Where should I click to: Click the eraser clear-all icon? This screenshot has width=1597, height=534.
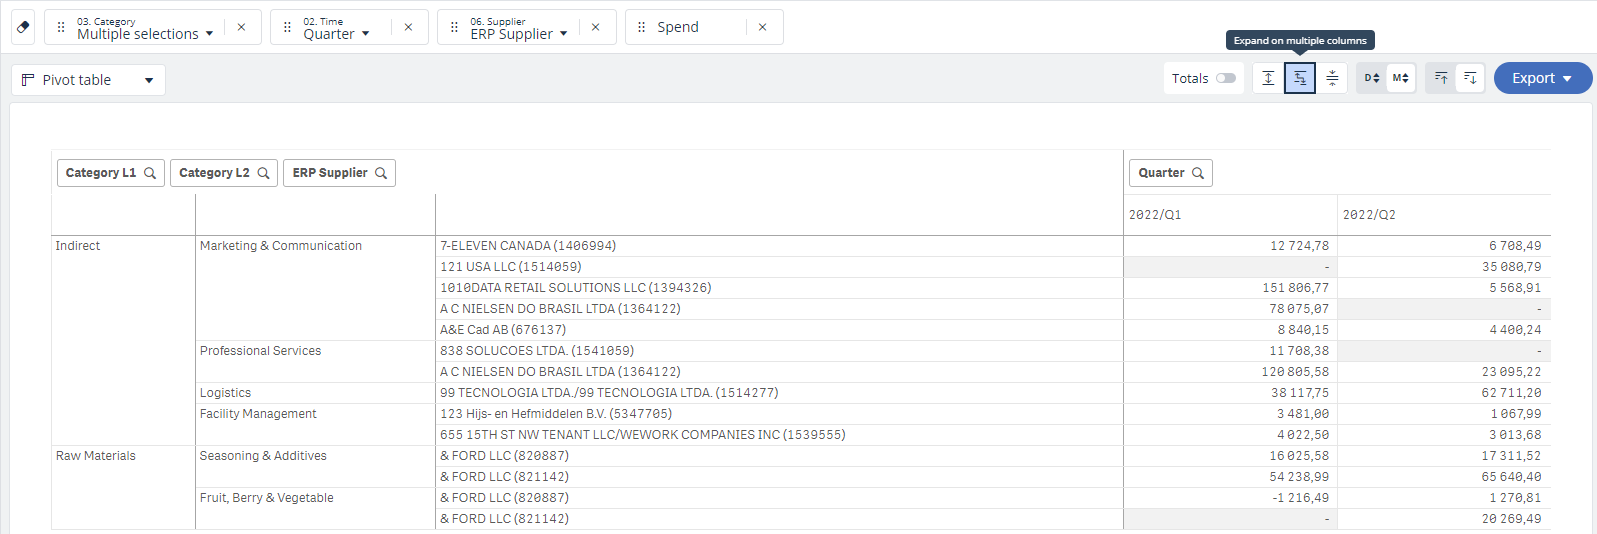point(23,27)
